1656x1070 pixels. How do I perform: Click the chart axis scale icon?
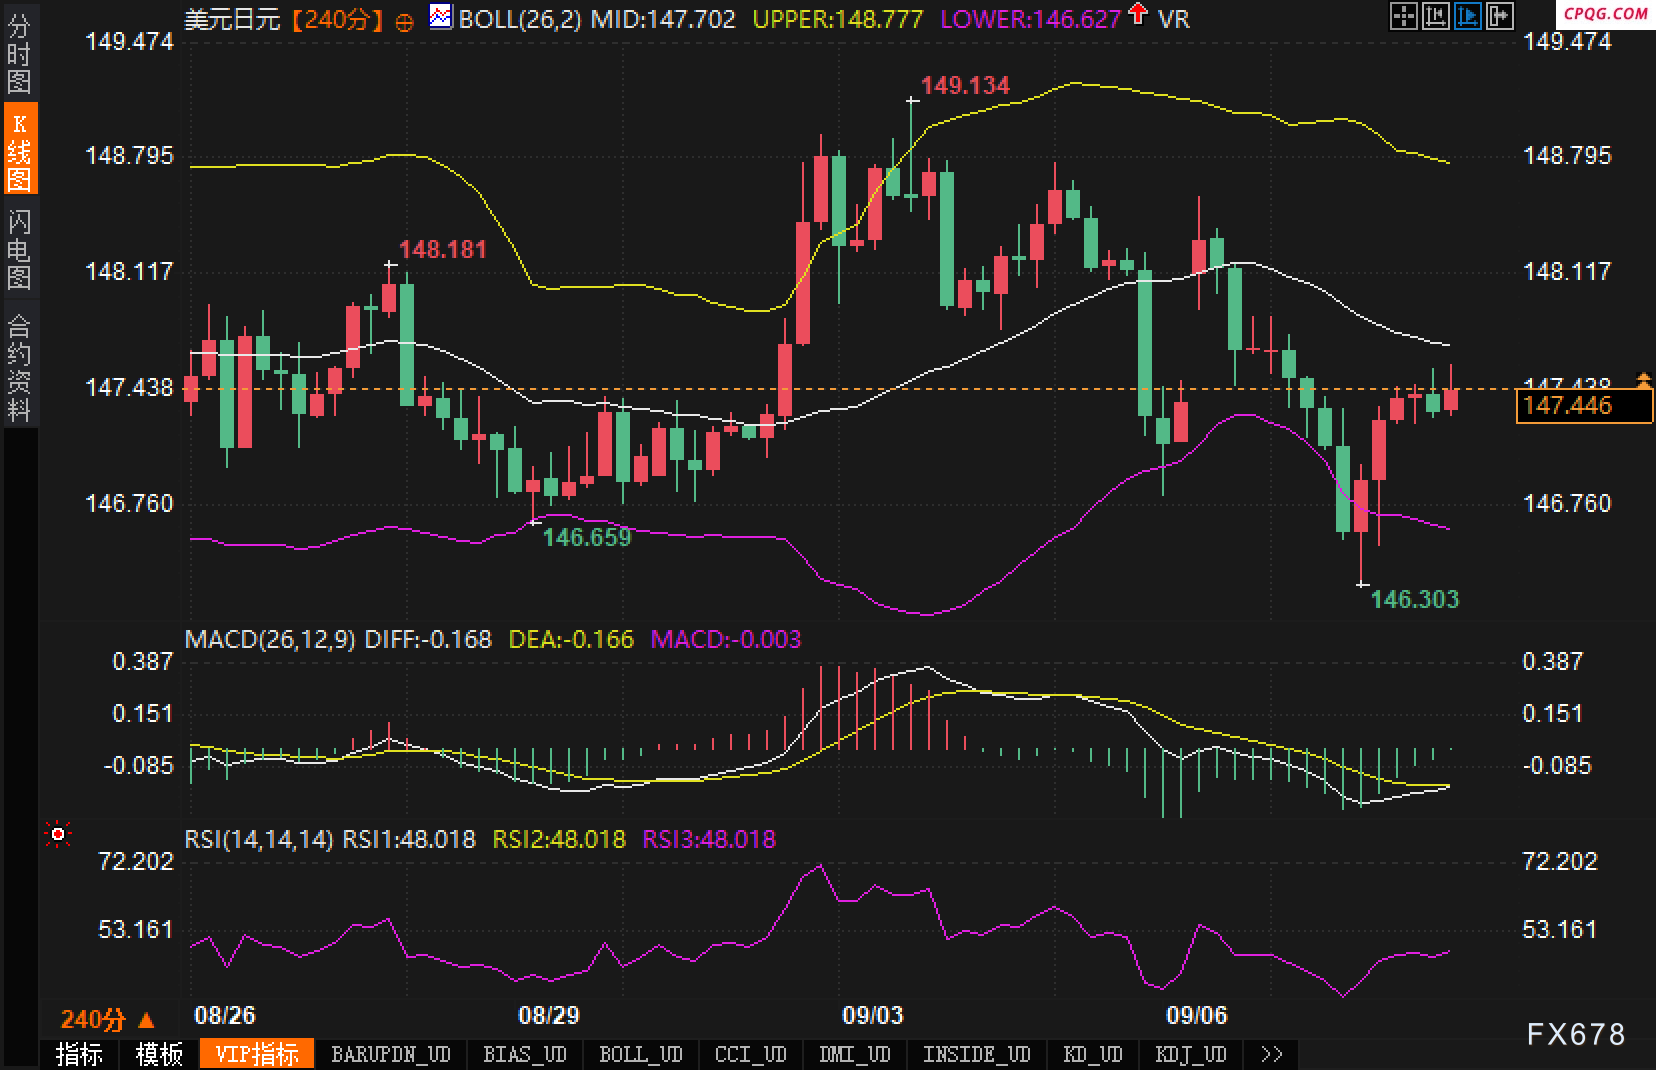point(1435,16)
